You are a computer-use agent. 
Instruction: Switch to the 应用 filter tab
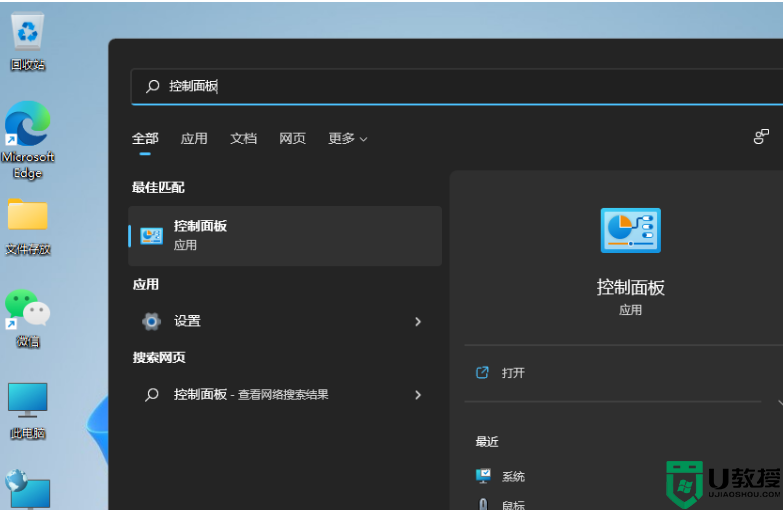pos(194,139)
